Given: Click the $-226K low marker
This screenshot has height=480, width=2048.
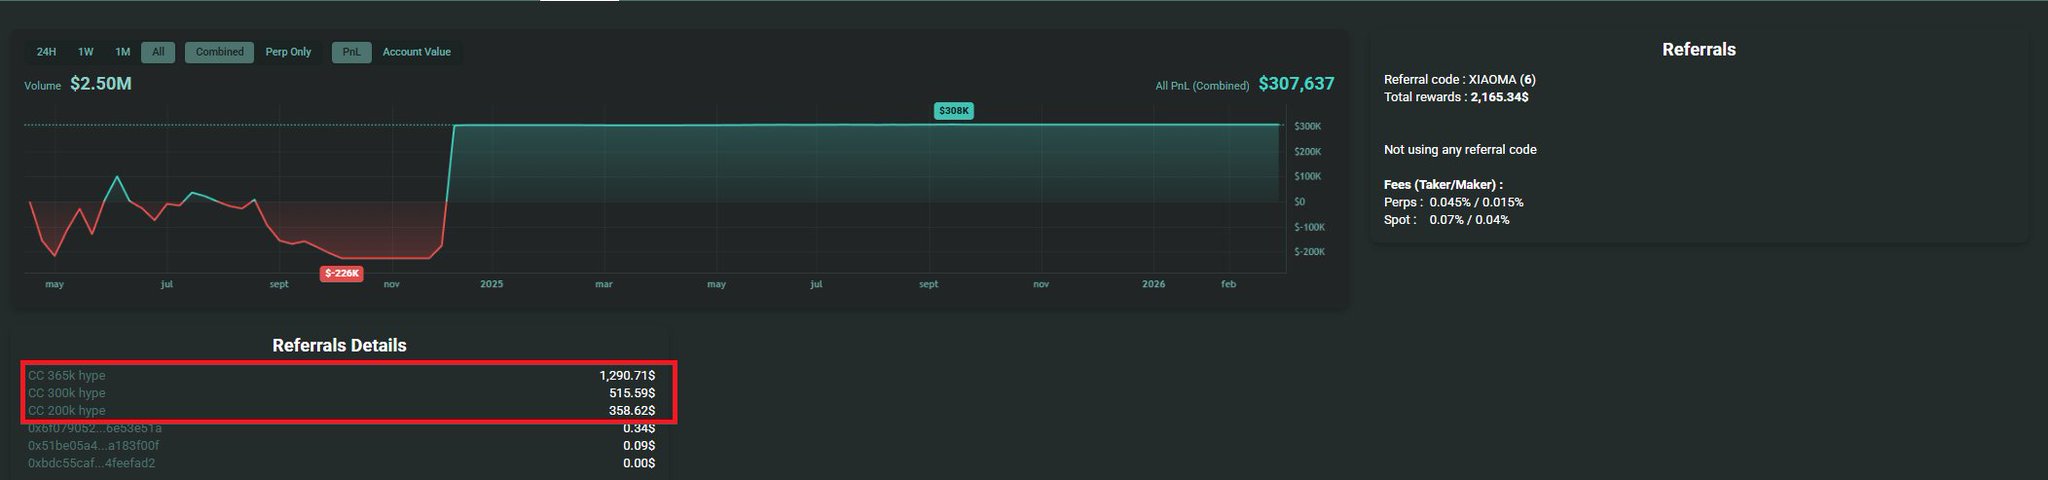Looking at the screenshot, I should [341, 273].
